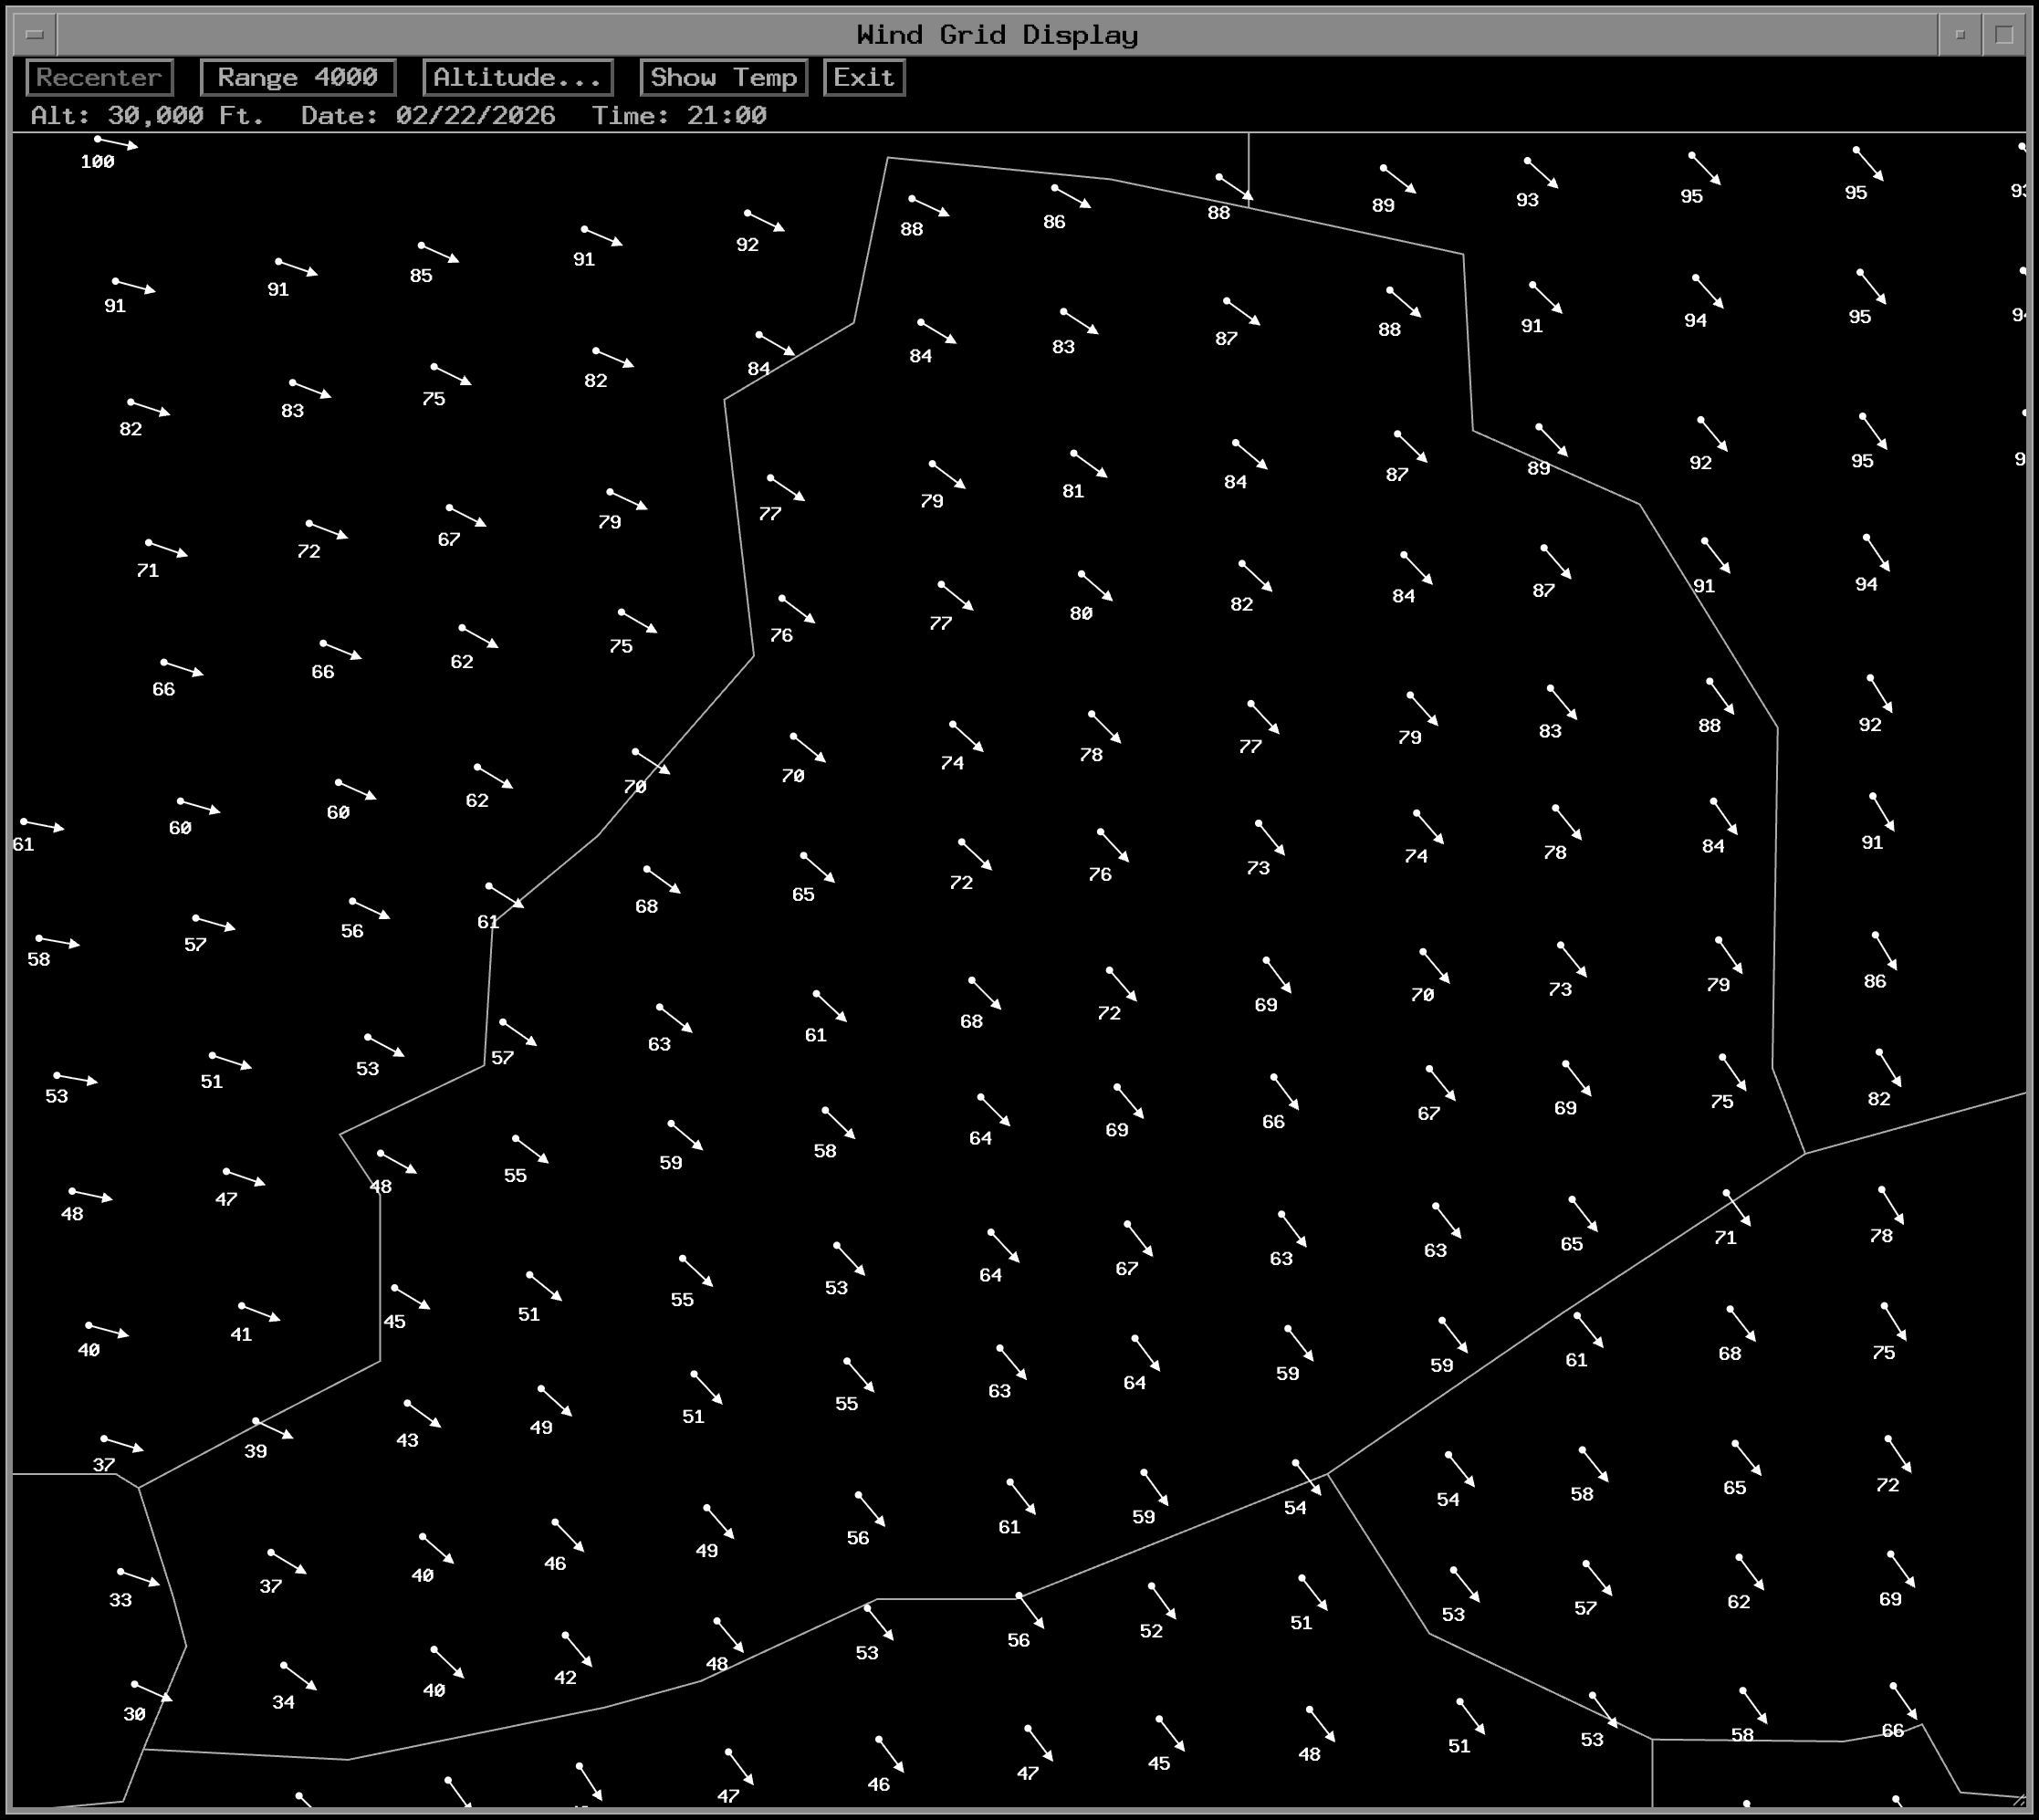2039x1820 pixels.
Task: Select the wind vector labeled 80
Action: [1097, 587]
